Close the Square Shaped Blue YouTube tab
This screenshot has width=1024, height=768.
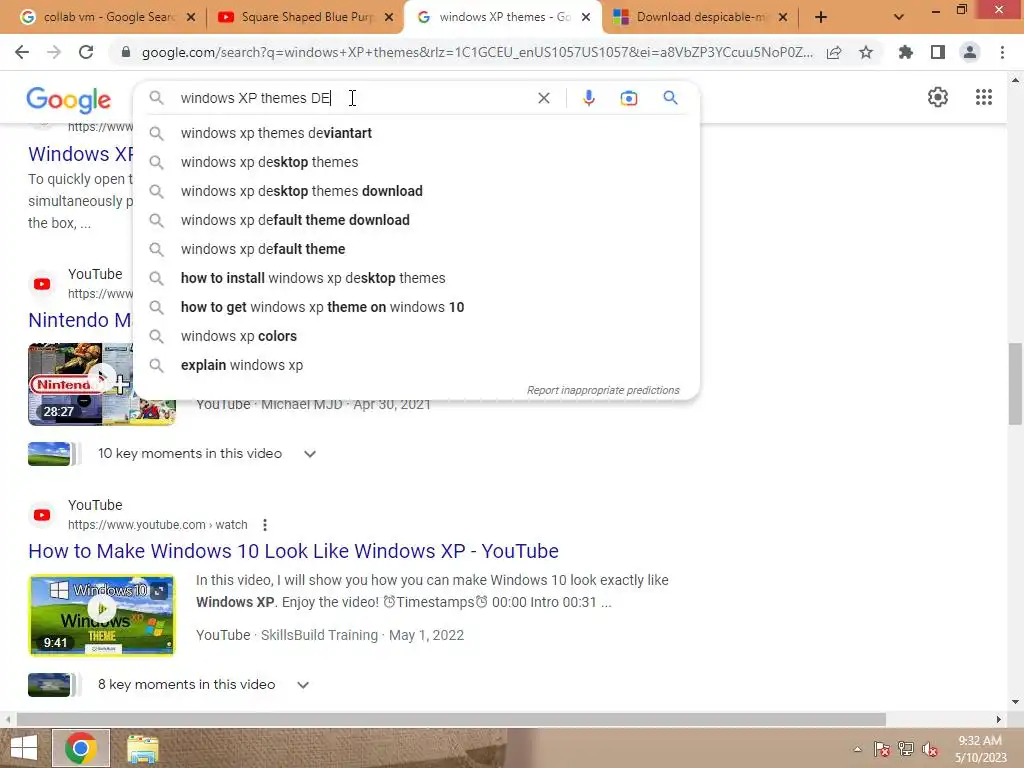click(x=389, y=18)
